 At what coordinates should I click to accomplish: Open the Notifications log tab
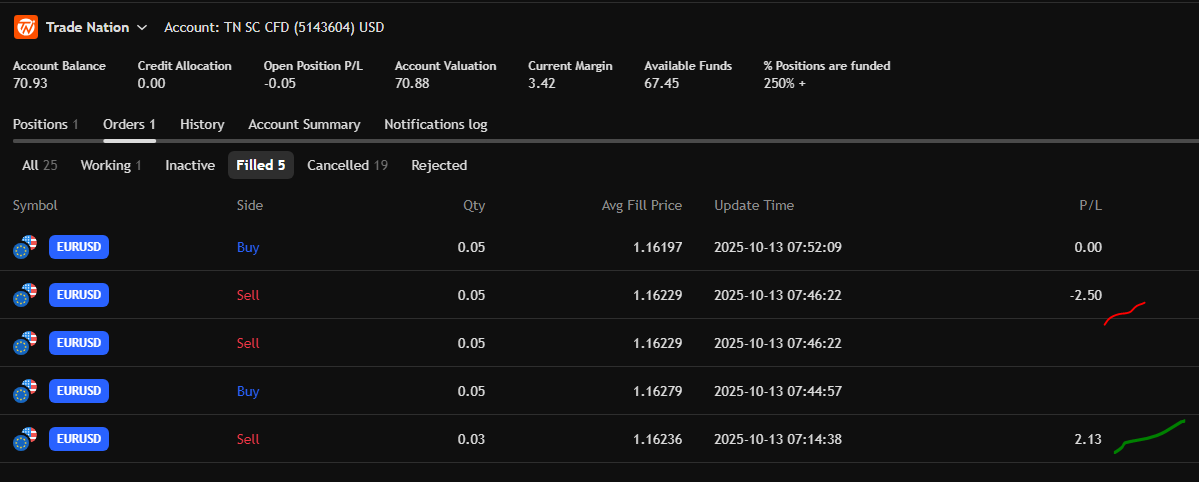coord(435,125)
